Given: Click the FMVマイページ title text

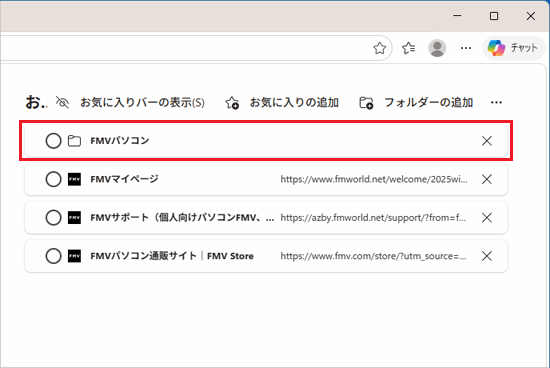Looking at the screenshot, I should coord(125,179).
